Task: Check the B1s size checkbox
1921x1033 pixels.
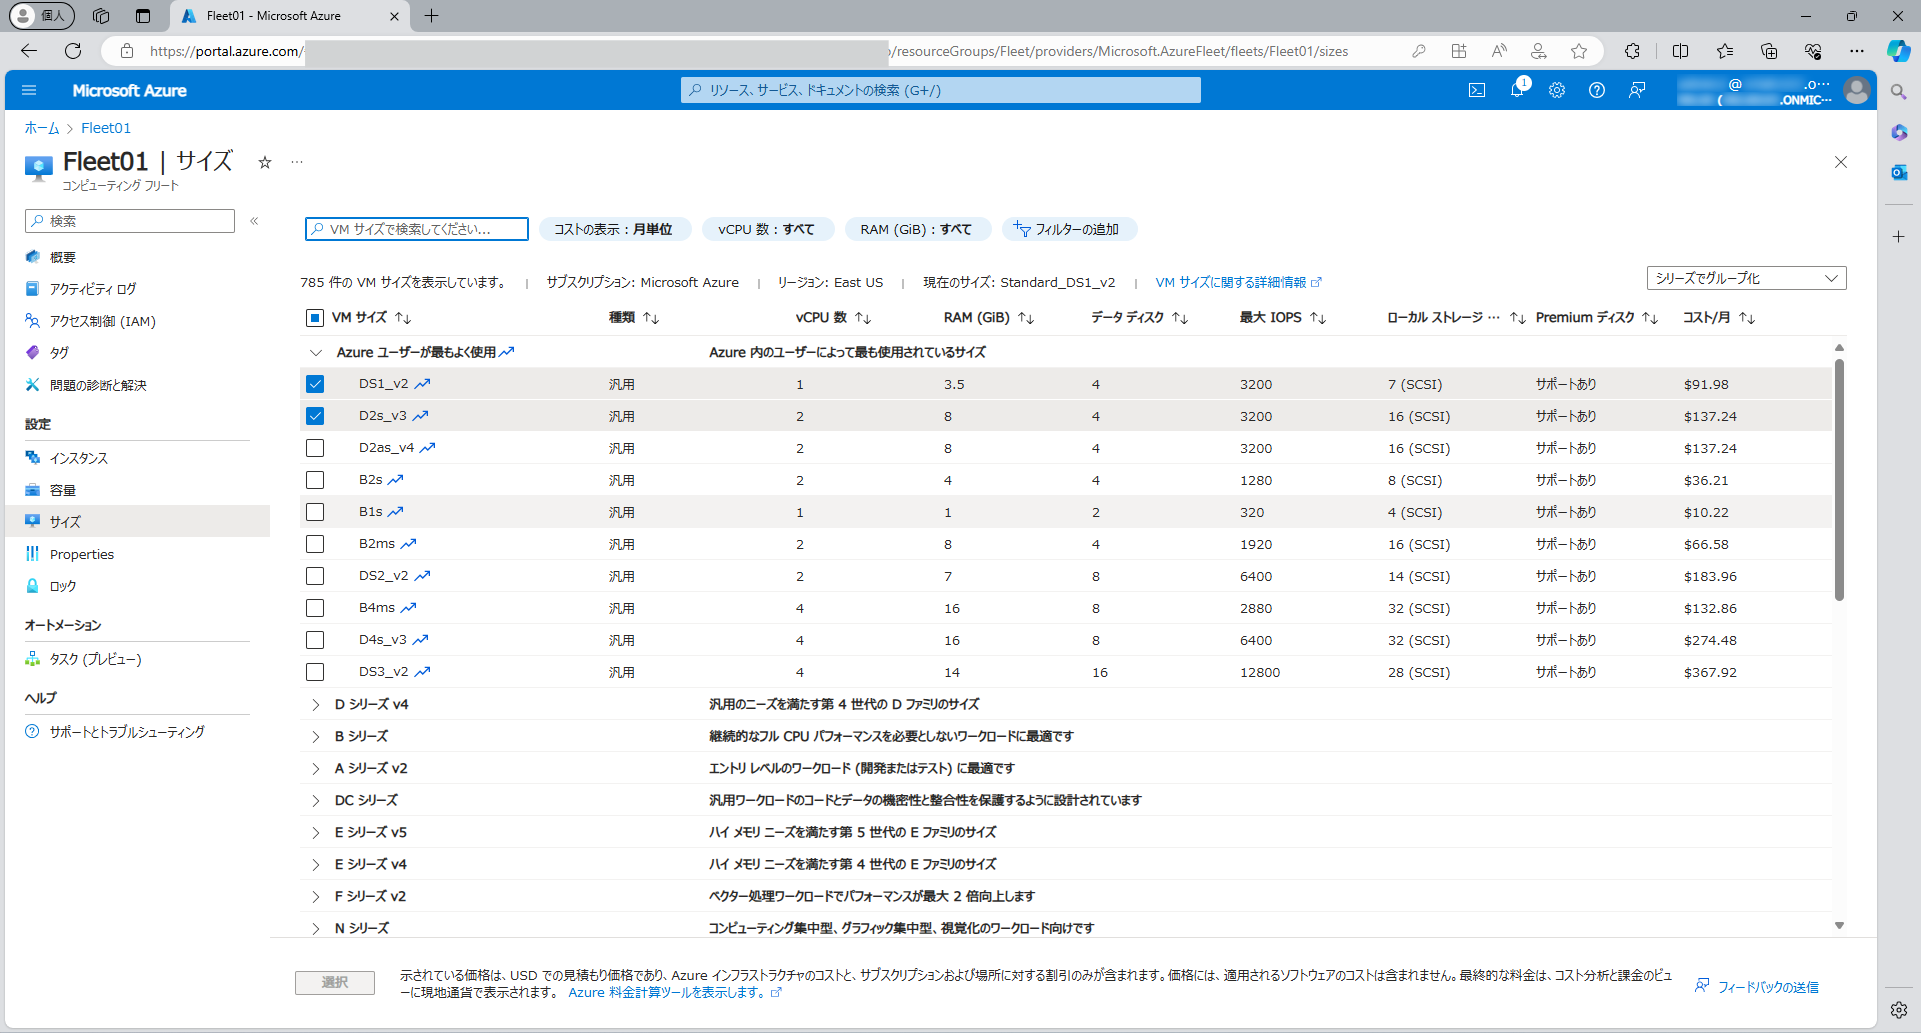Action: [315, 512]
